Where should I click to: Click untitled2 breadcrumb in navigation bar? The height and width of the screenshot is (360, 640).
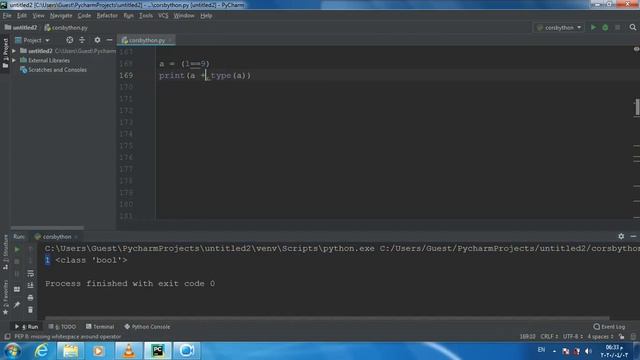[x=21, y=27]
